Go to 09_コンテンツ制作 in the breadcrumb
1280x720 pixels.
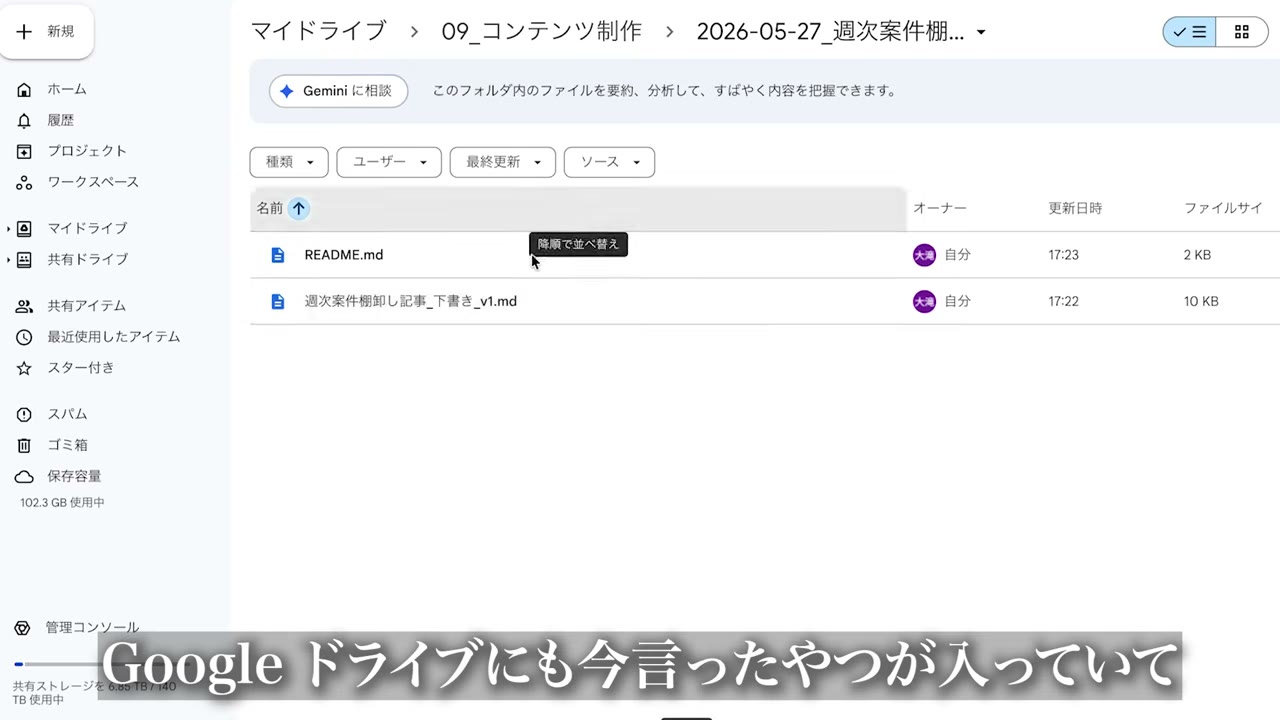coord(542,31)
